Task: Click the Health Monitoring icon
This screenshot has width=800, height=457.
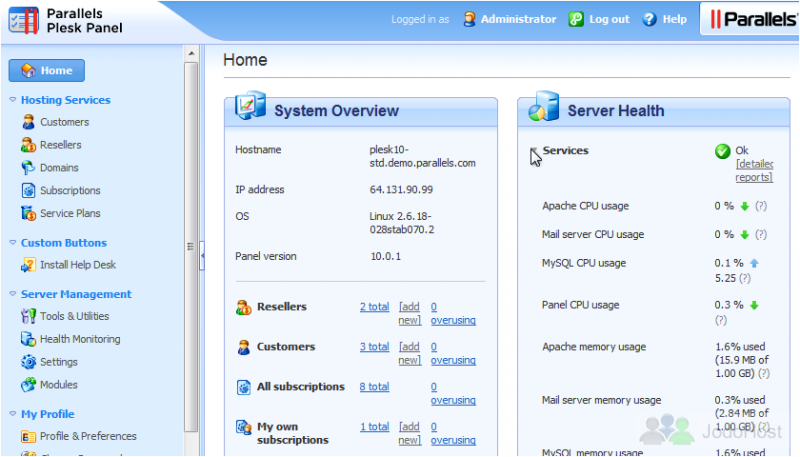Action: click(x=29, y=339)
